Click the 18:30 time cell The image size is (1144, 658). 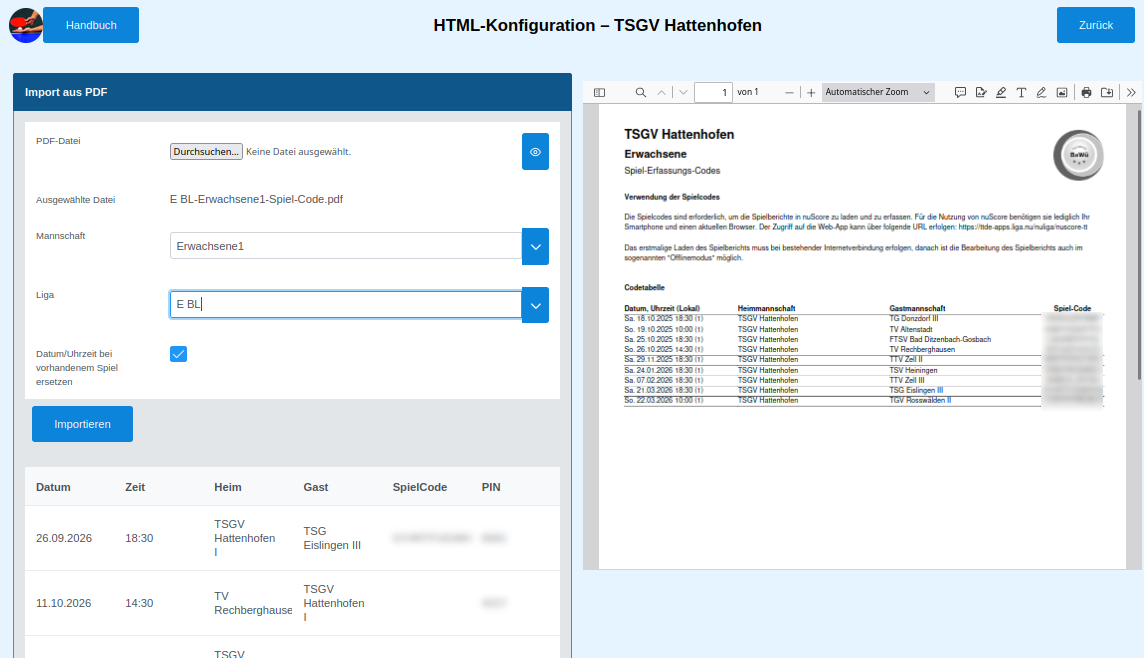click(x=139, y=538)
